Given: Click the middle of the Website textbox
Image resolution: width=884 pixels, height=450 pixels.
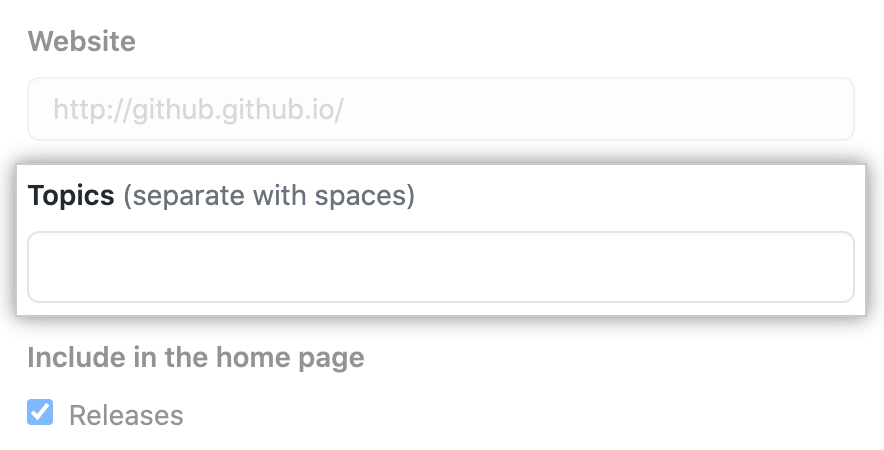Looking at the screenshot, I should click(x=440, y=108).
